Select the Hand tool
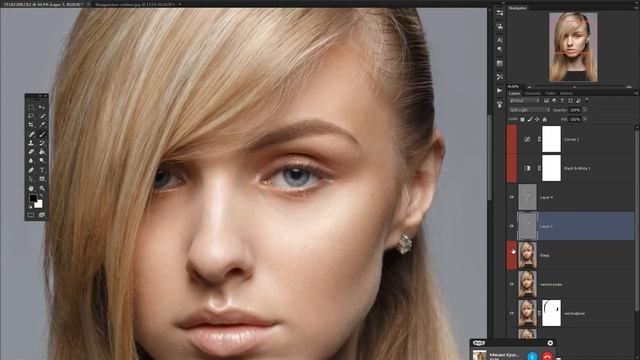 click(x=31, y=189)
